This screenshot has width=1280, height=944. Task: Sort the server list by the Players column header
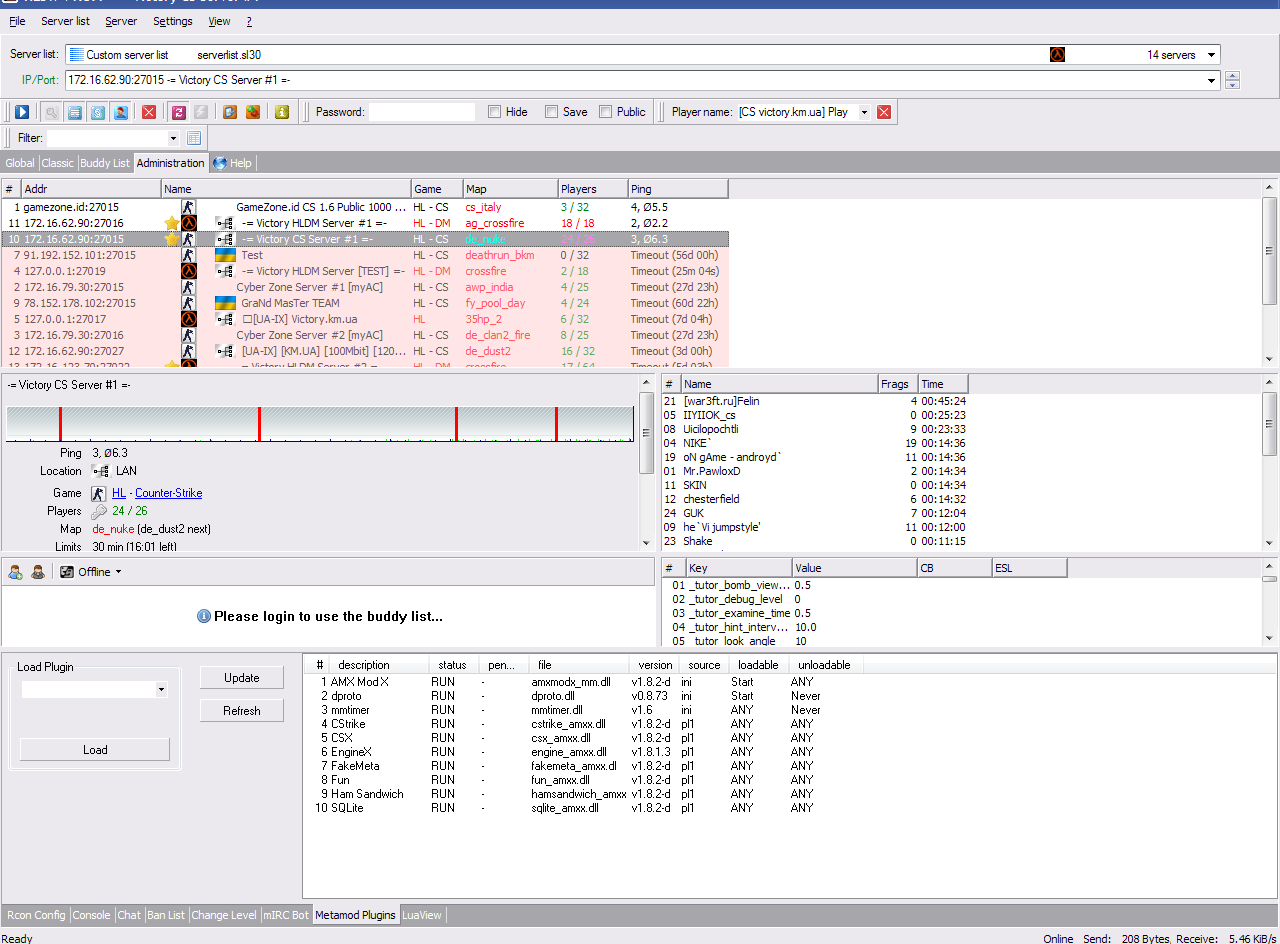[x=592, y=189]
